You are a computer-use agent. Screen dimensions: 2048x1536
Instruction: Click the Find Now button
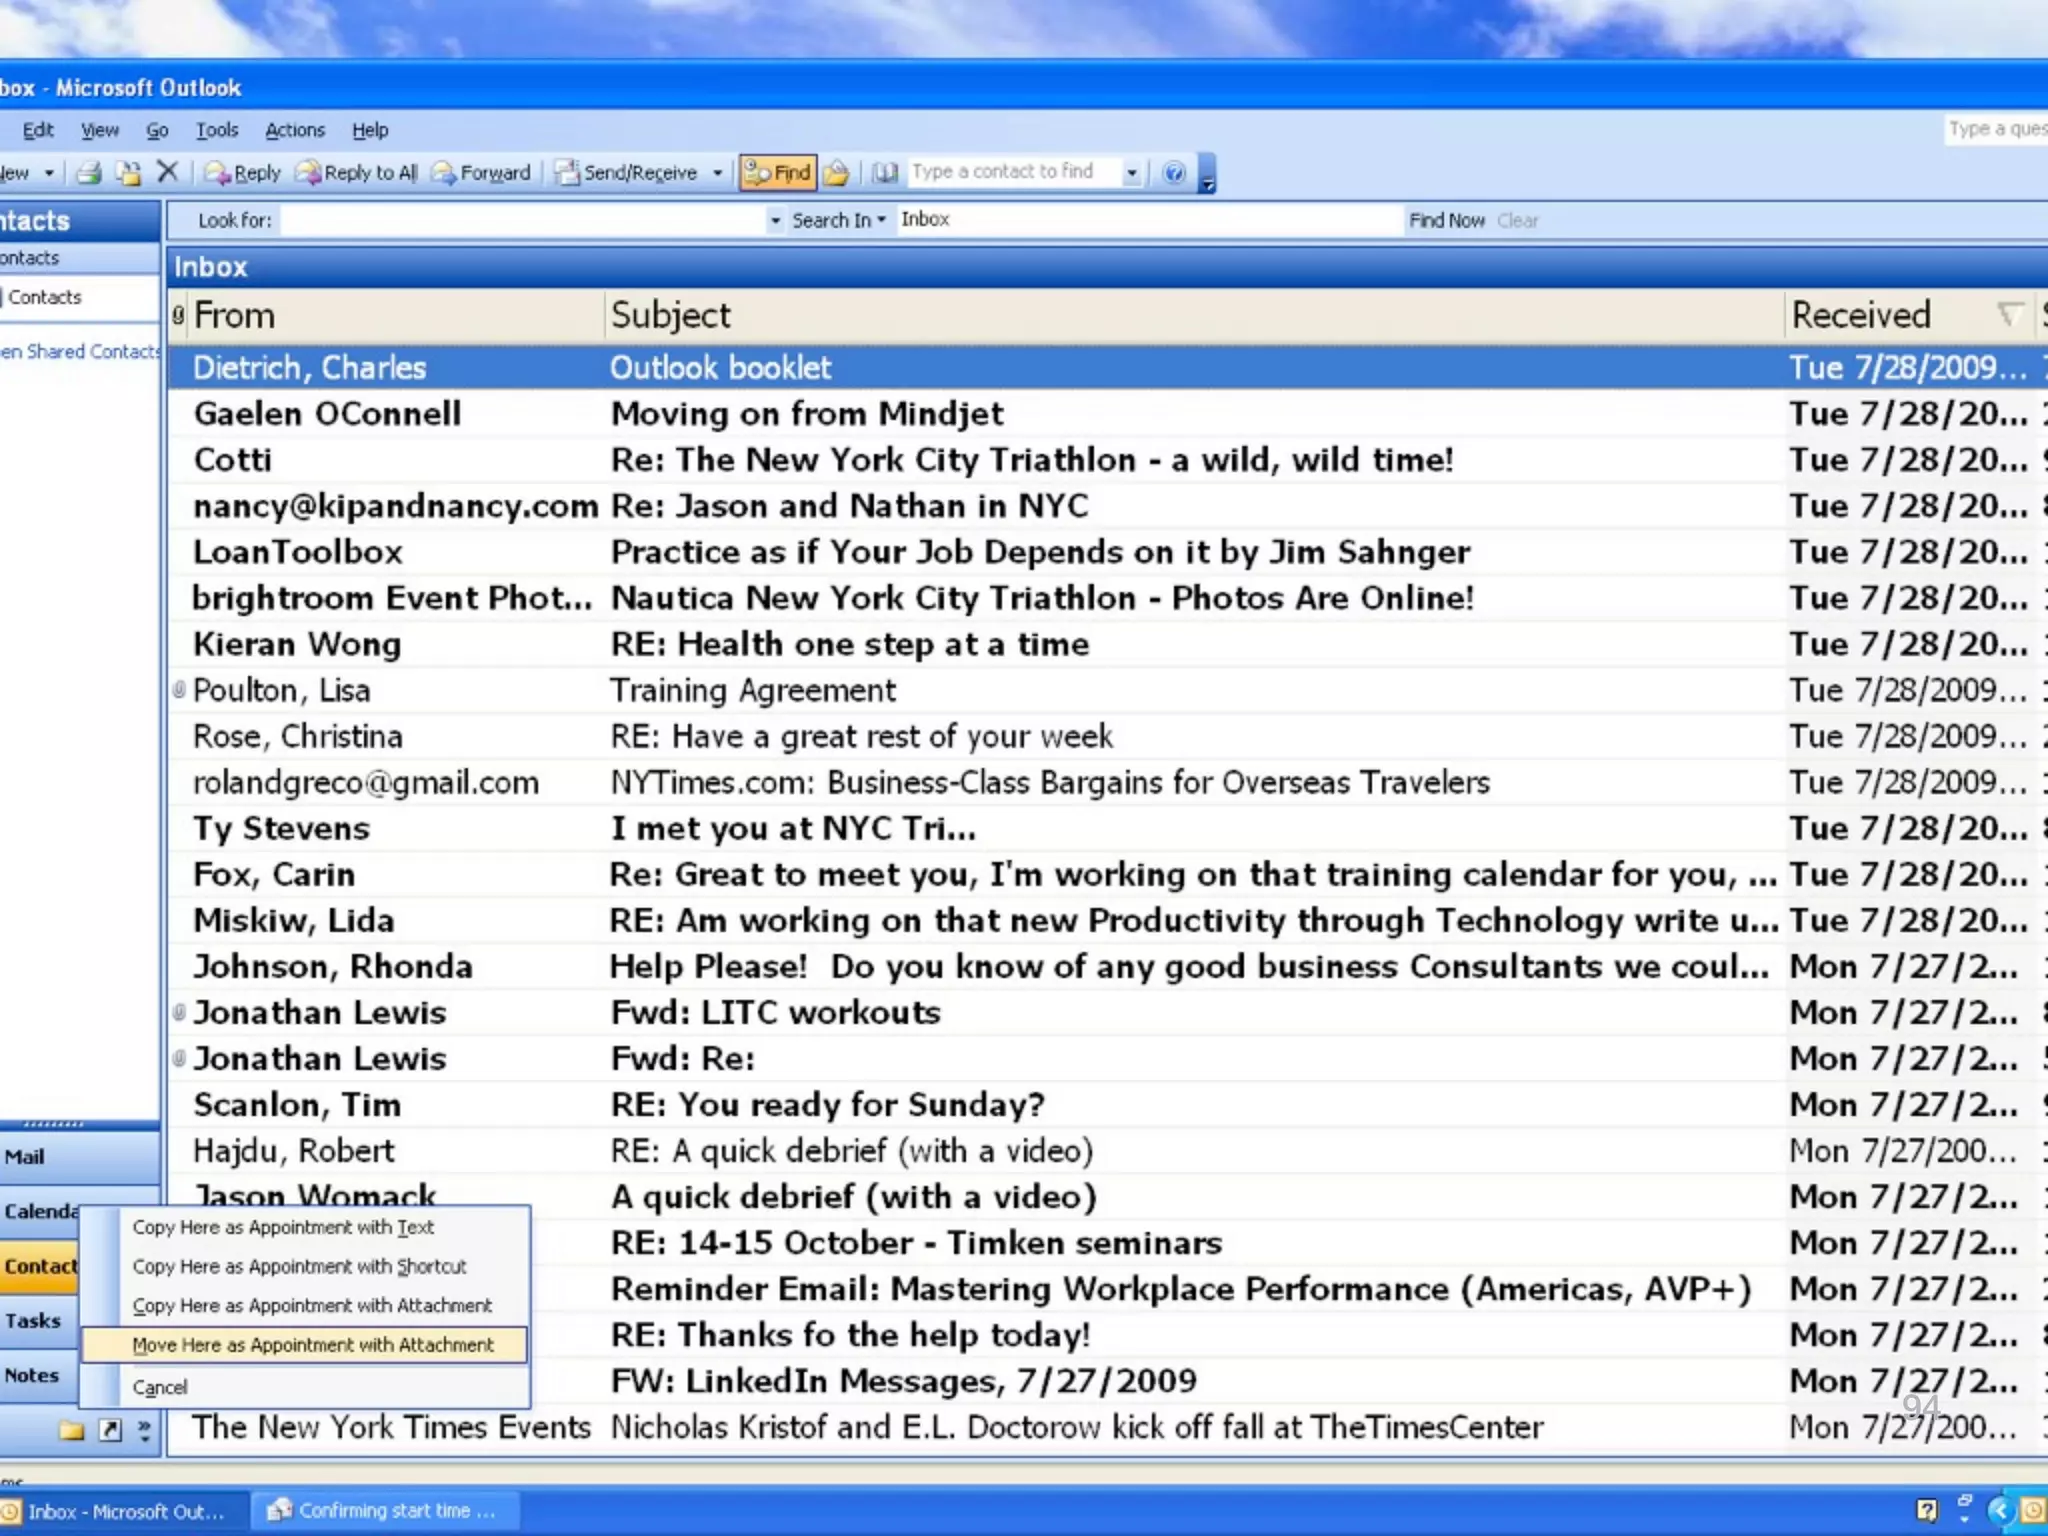point(1446,220)
